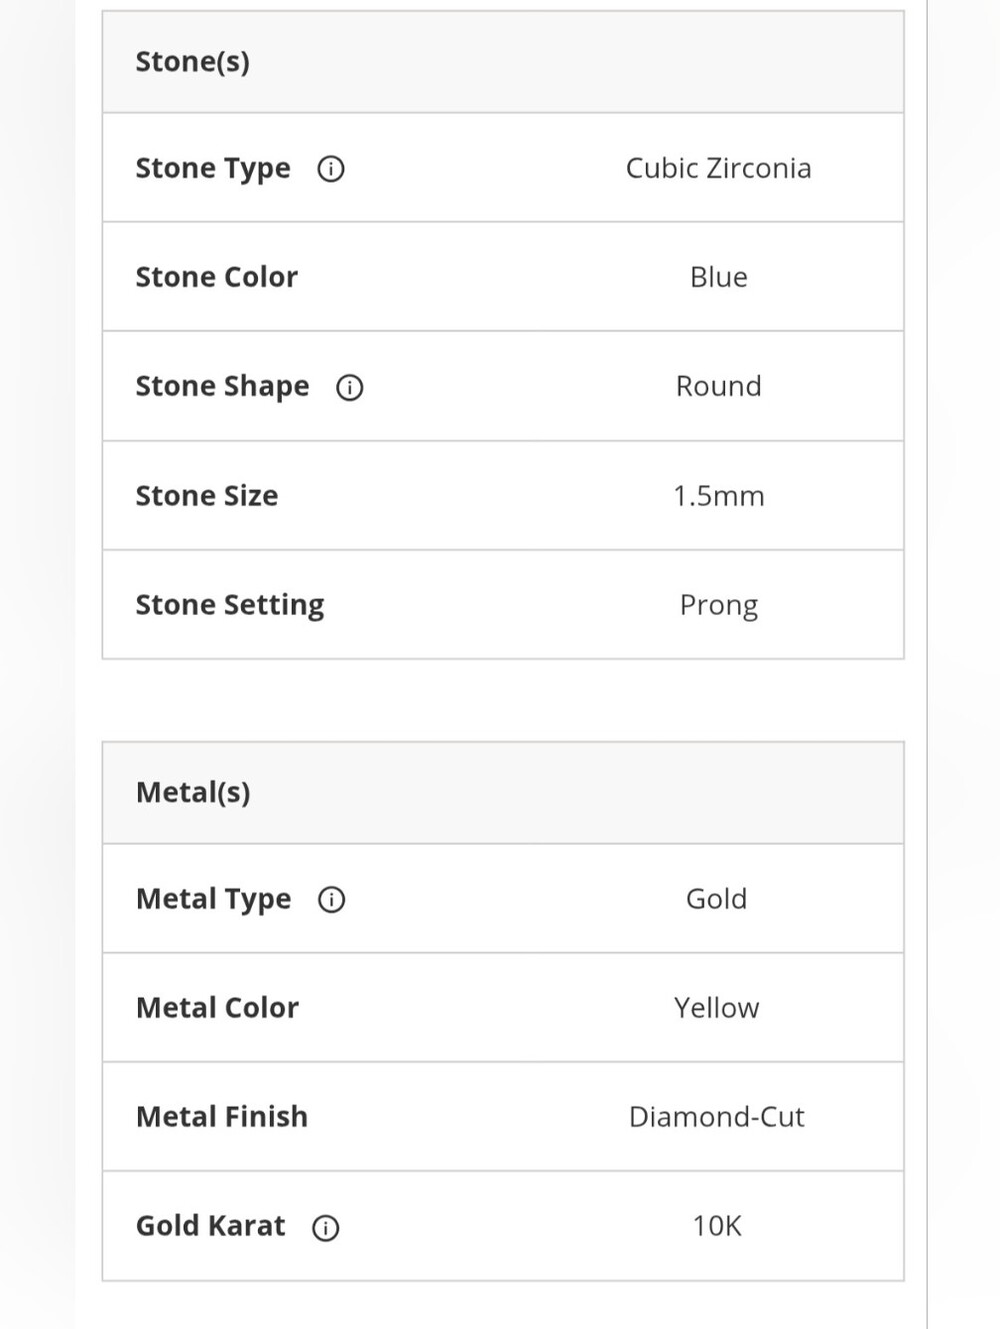The height and width of the screenshot is (1329, 1000).
Task: Click the Round stone shape value
Action: pyautogui.click(x=718, y=386)
